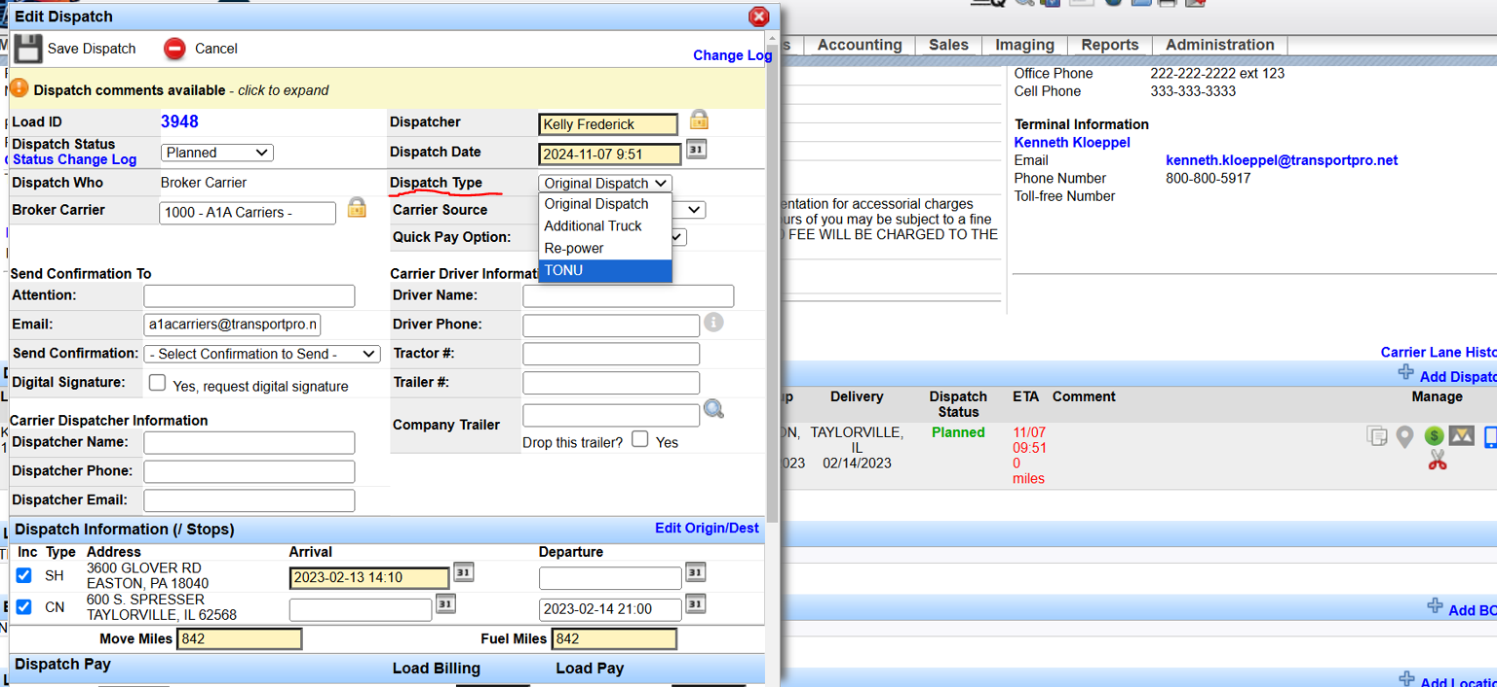1497x687 pixels.
Task: Open the Dispatch Status Planned dropdown
Action: pos(217,153)
